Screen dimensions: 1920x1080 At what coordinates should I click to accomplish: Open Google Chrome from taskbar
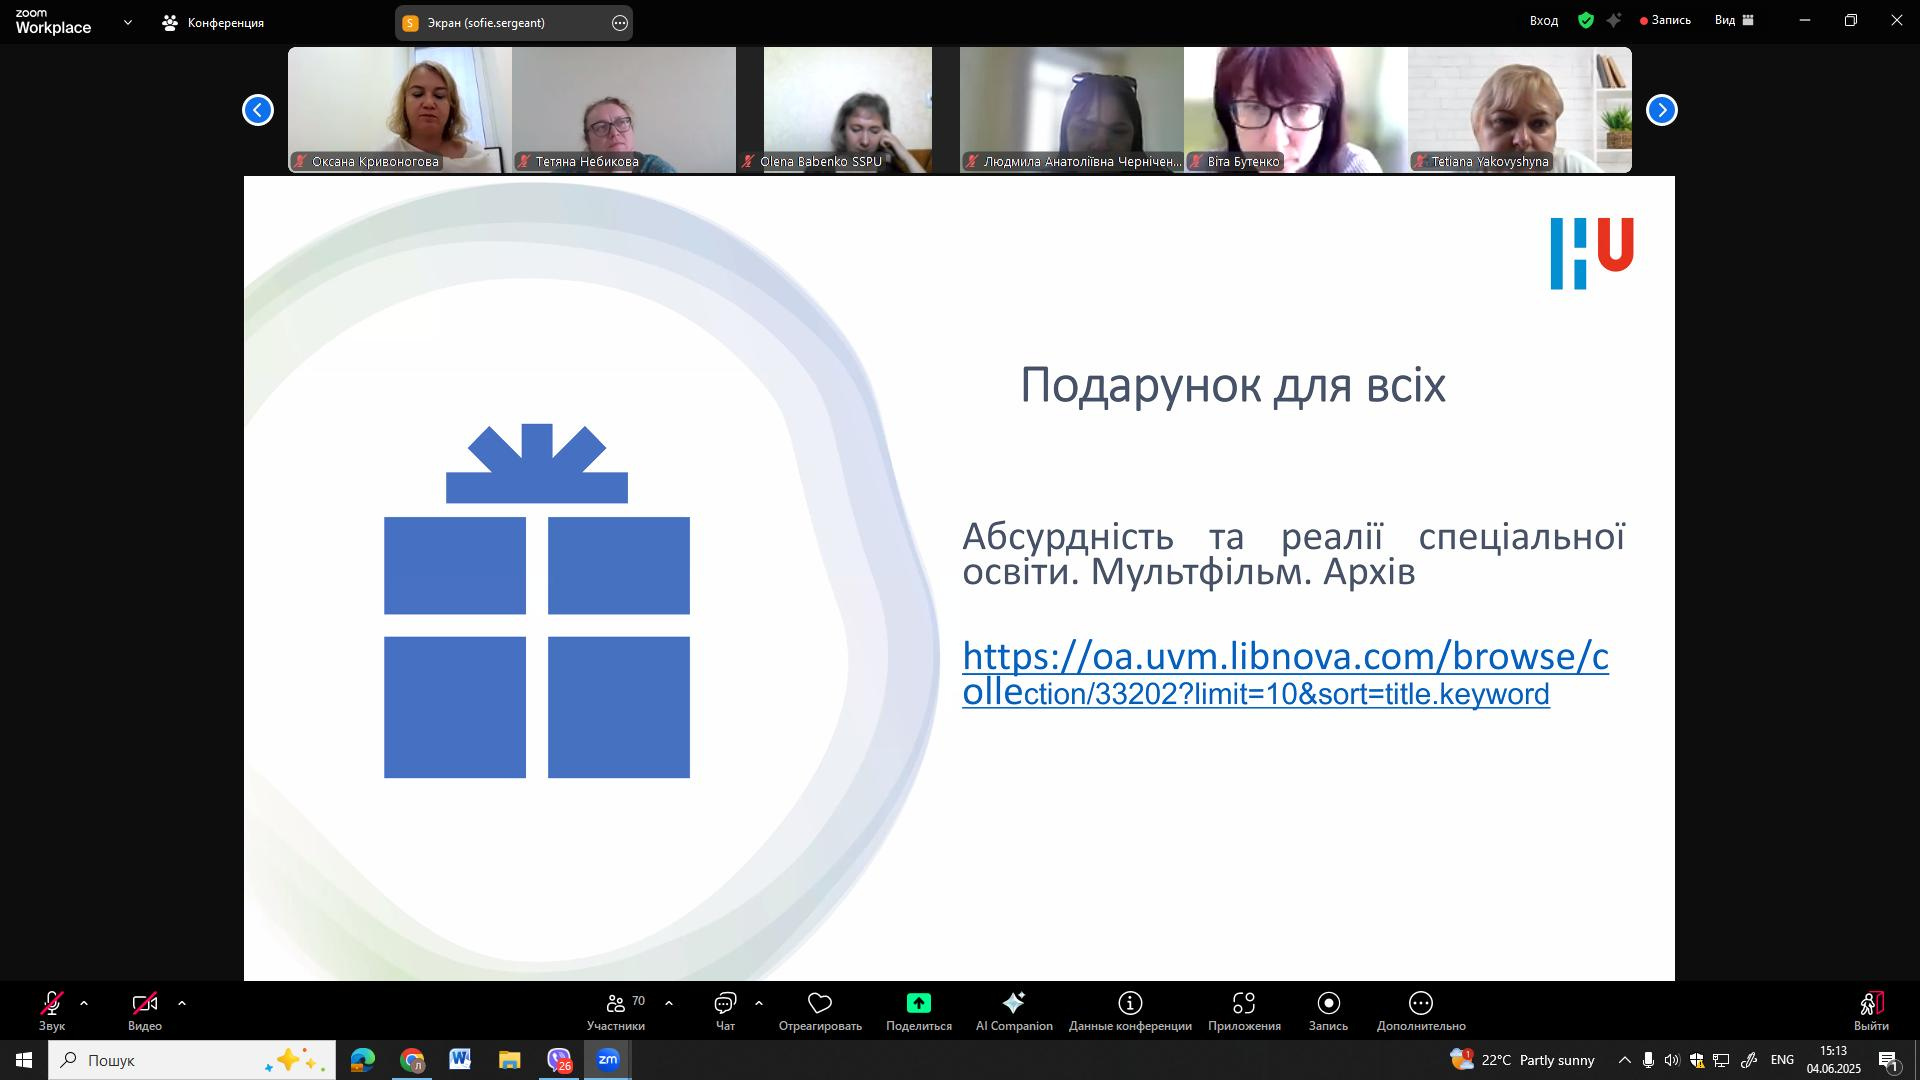412,1060
